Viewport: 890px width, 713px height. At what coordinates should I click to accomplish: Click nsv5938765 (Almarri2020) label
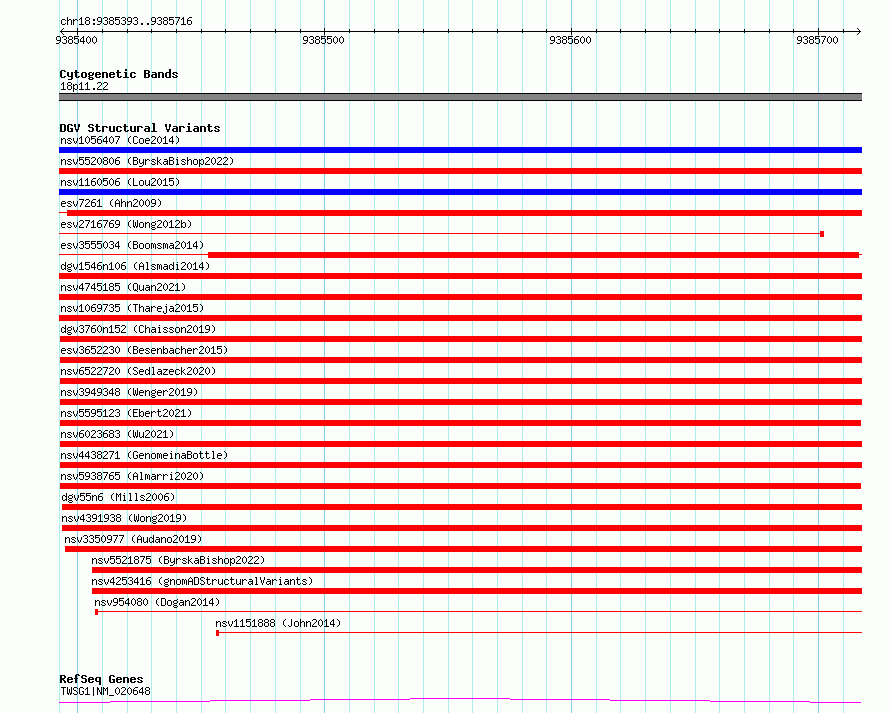(x=132, y=476)
